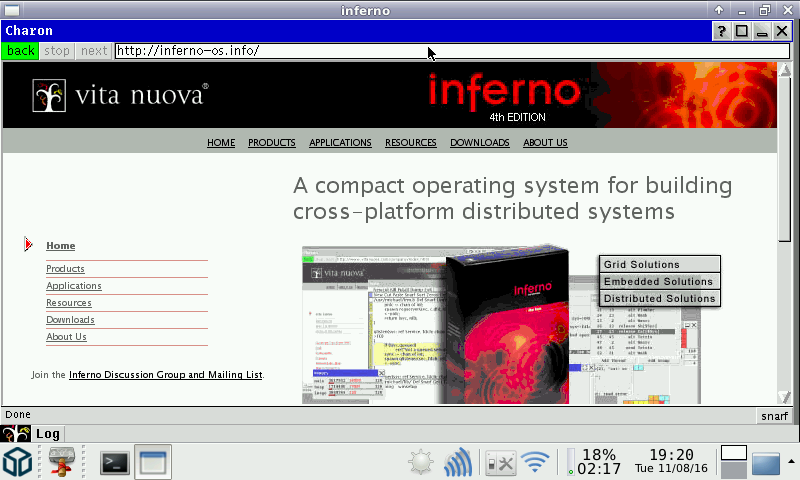Open the brightness sun icon in tray
Viewport: 800px width, 480px height.
pyautogui.click(x=421, y=462)
